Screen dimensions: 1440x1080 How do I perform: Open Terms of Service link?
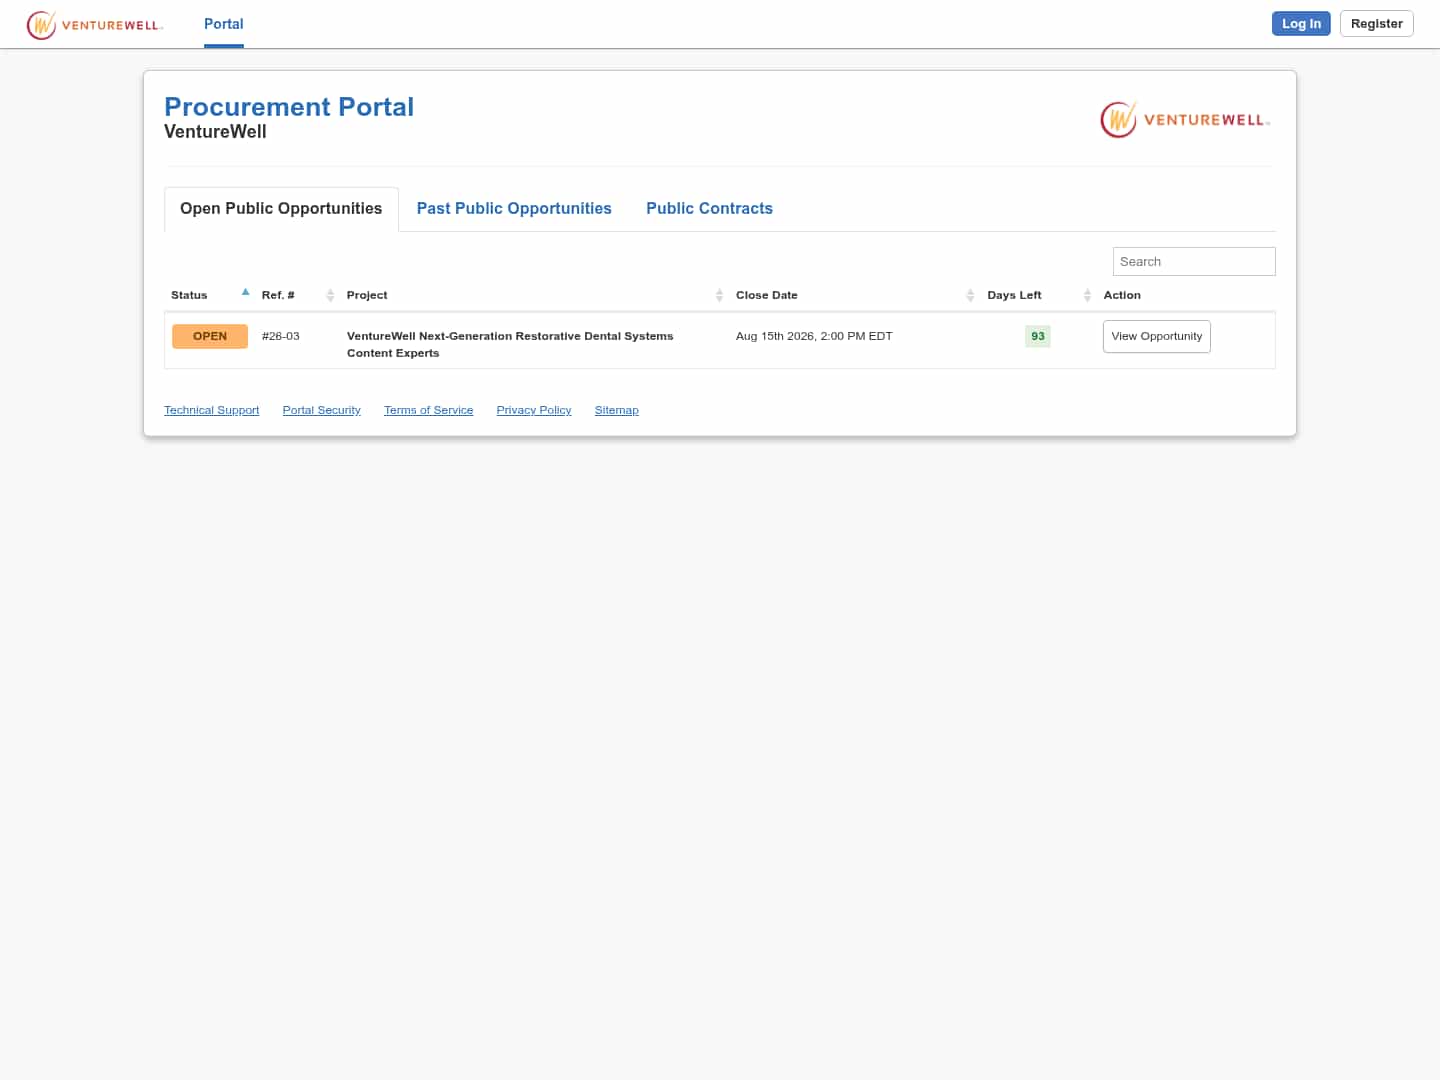point(428,410)
